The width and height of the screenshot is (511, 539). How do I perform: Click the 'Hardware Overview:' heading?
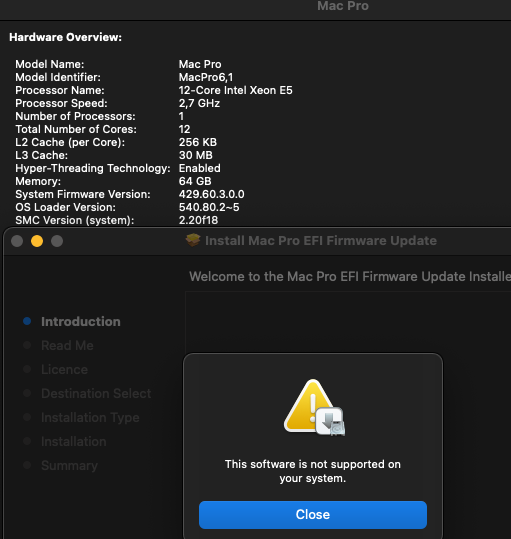(x=66, y=37)
